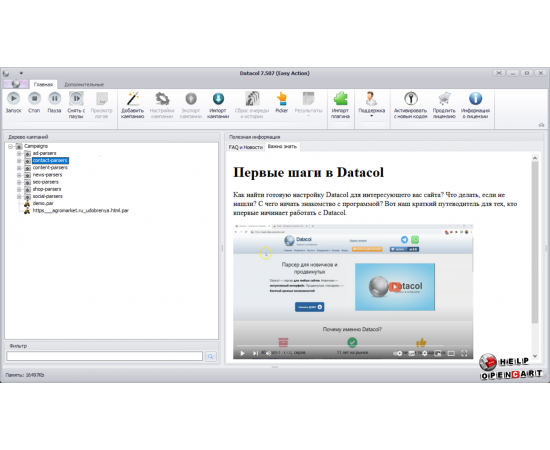
Task: Click the info panel vertical scrollbar thumb
Action: click(x=535, y=242)
